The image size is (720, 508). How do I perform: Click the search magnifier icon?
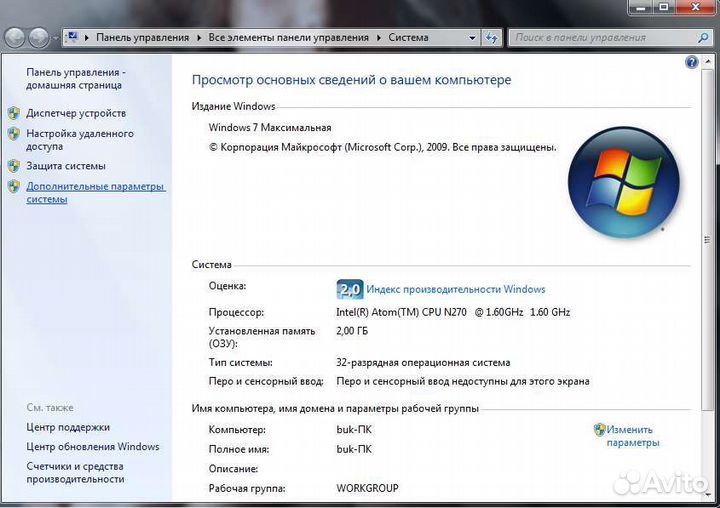[x=703, y=38]
